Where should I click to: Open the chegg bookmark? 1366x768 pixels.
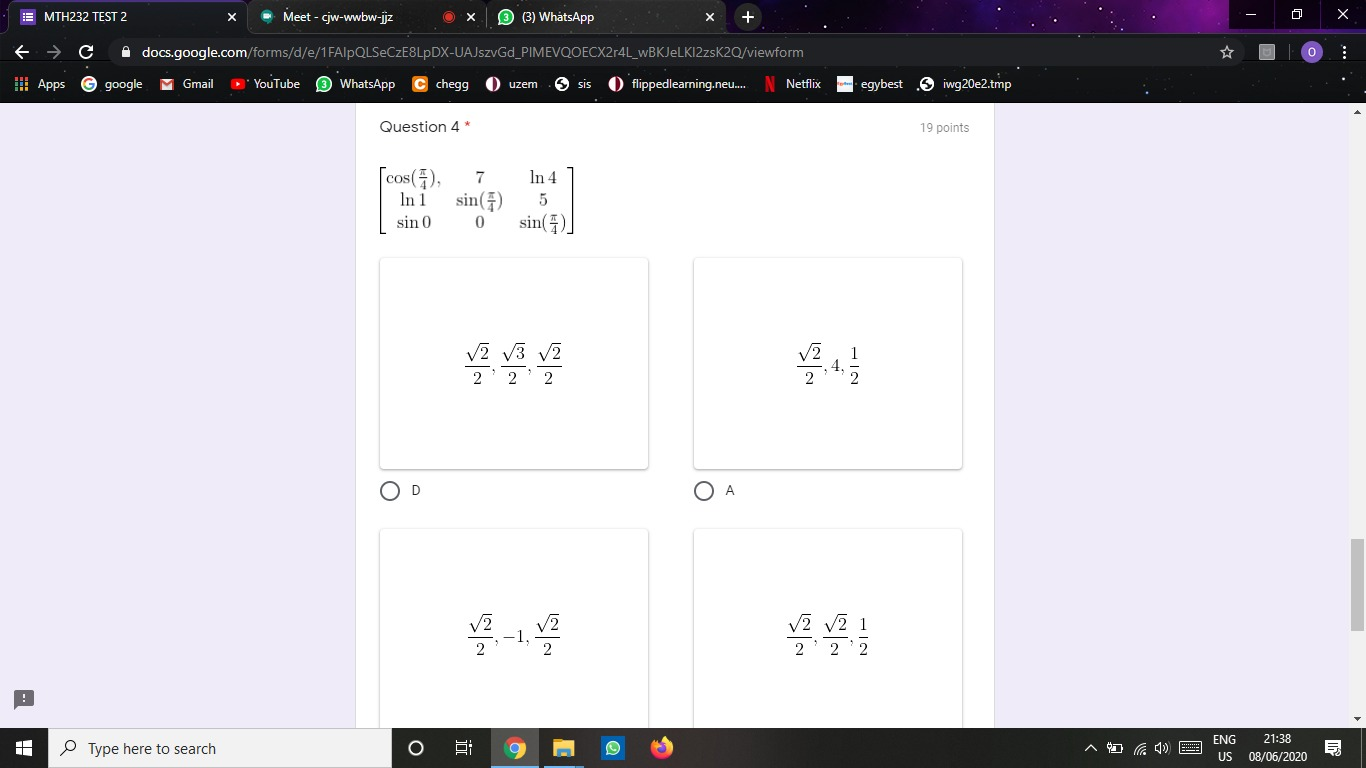[x=441, y=84]
